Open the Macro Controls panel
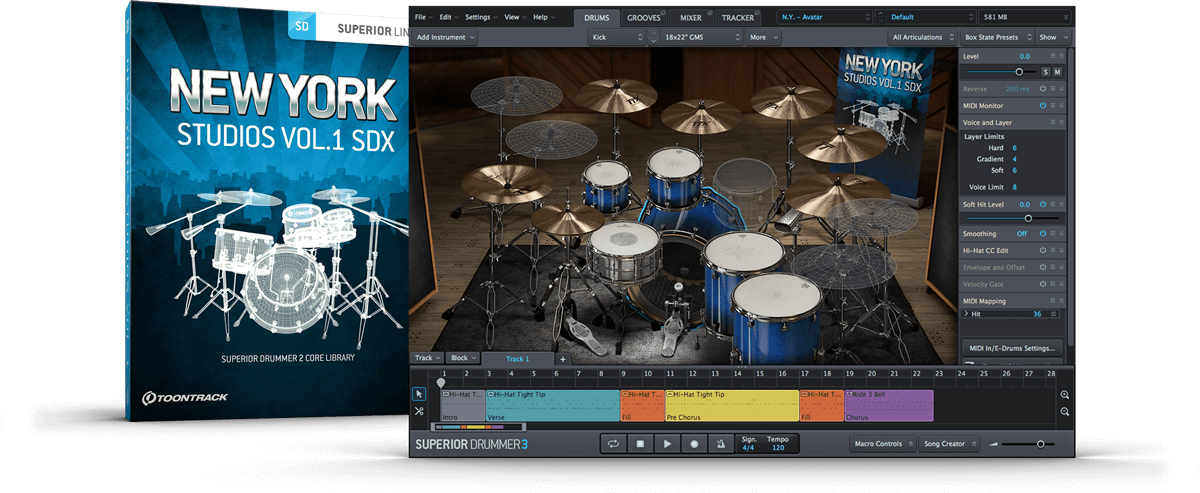Screen dimensions: 1200x493 tap(883, 444)
